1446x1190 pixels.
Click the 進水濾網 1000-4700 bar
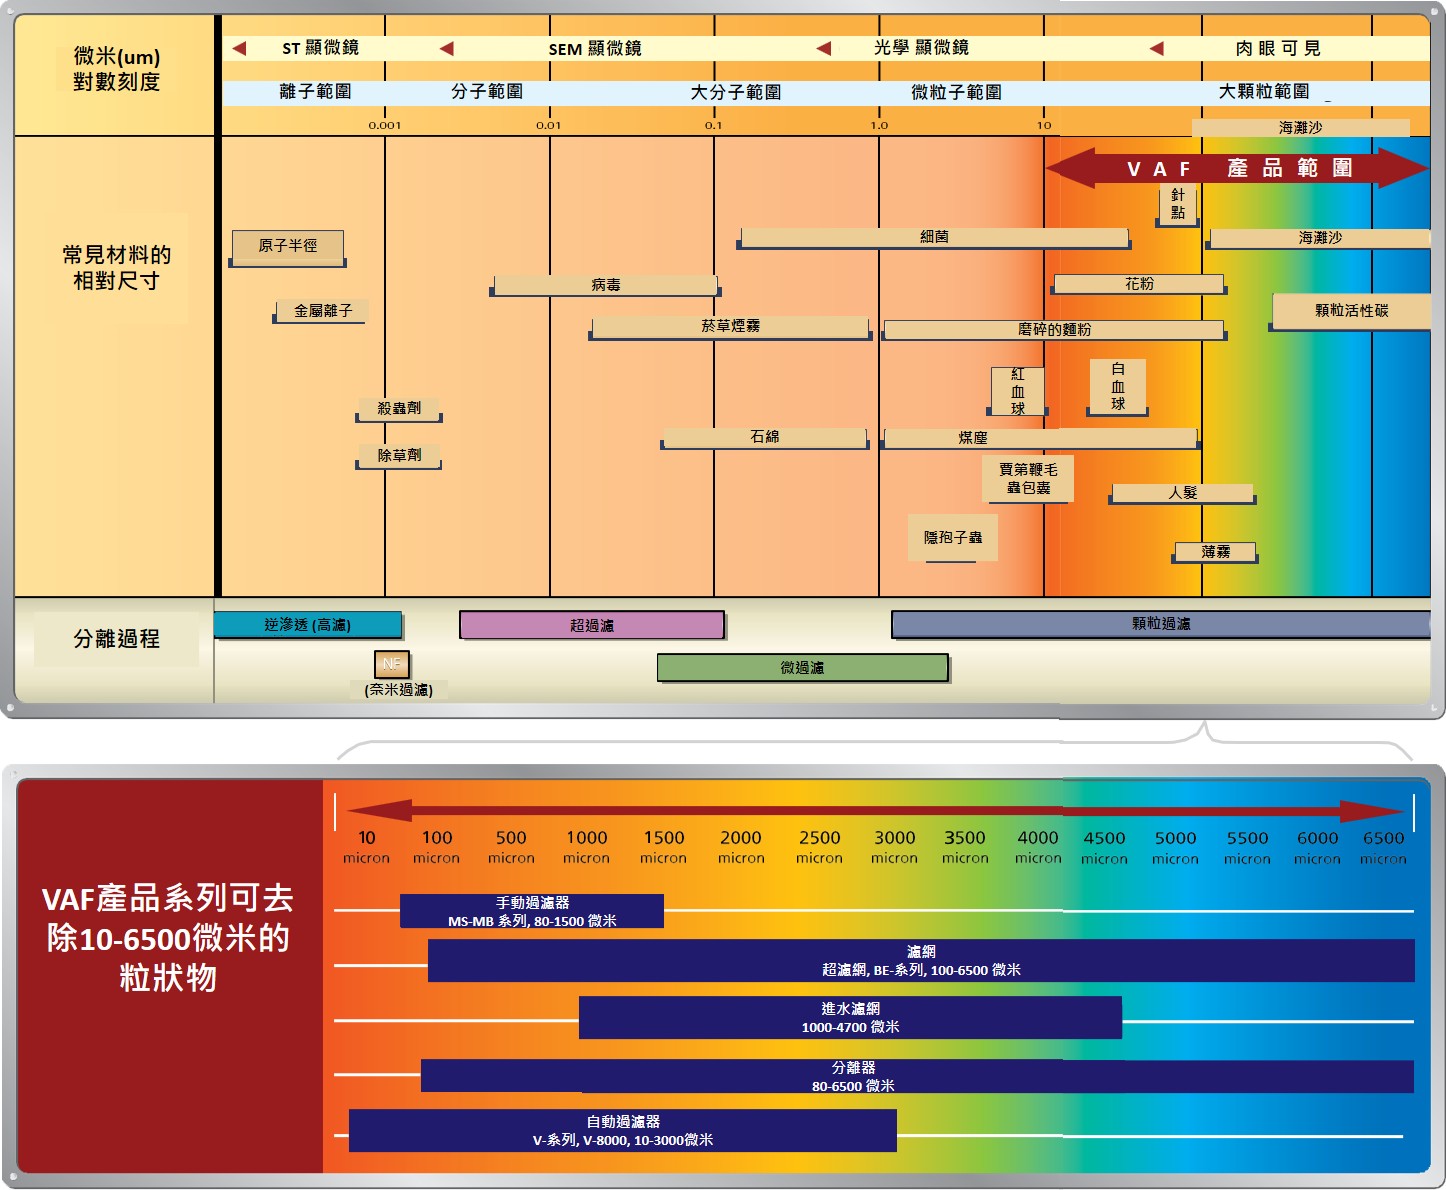(x=850, y=1018)
